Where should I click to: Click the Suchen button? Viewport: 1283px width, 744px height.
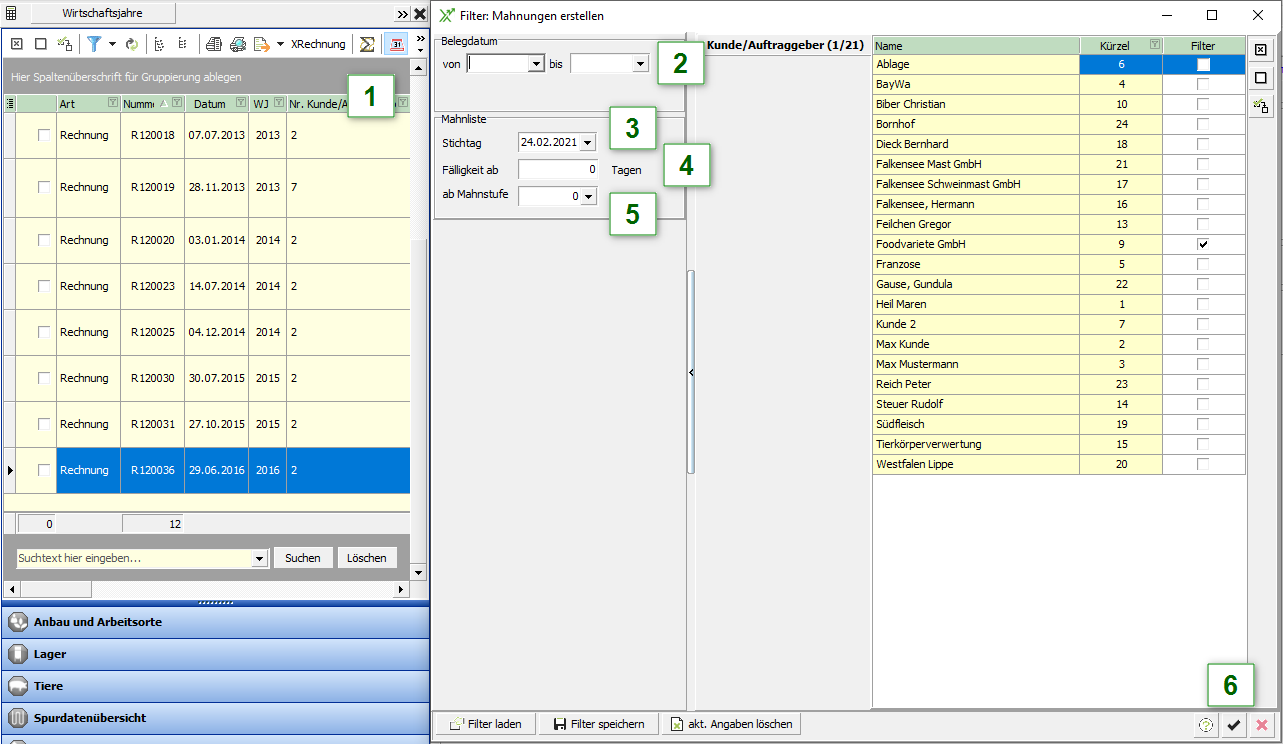[x=302, y=558]
